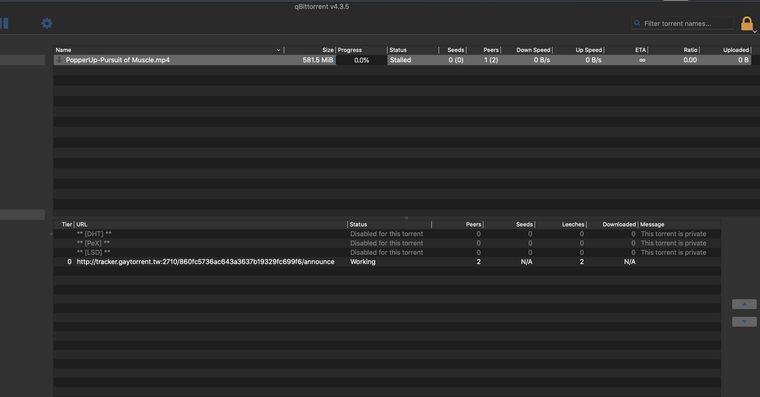The height and width of the screenshot is (397, 760).
Task: Click Disabled for this torrent in DHT row
Action: point(386,234)
